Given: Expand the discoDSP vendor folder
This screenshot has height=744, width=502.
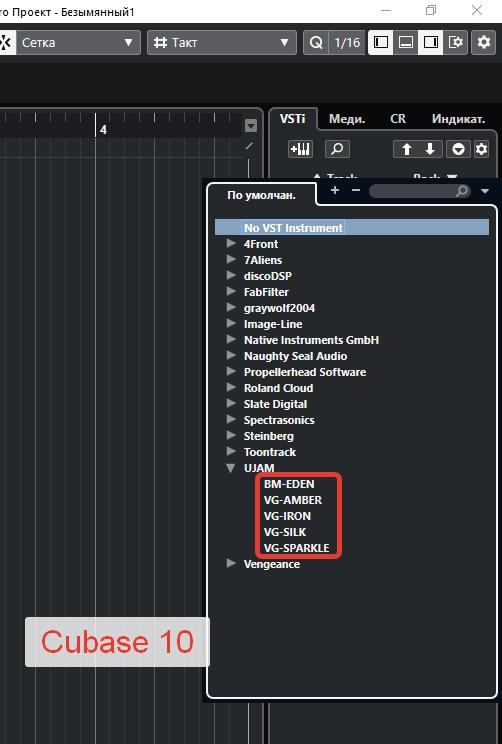Looking at the screenshot, I should pos(231,276).
